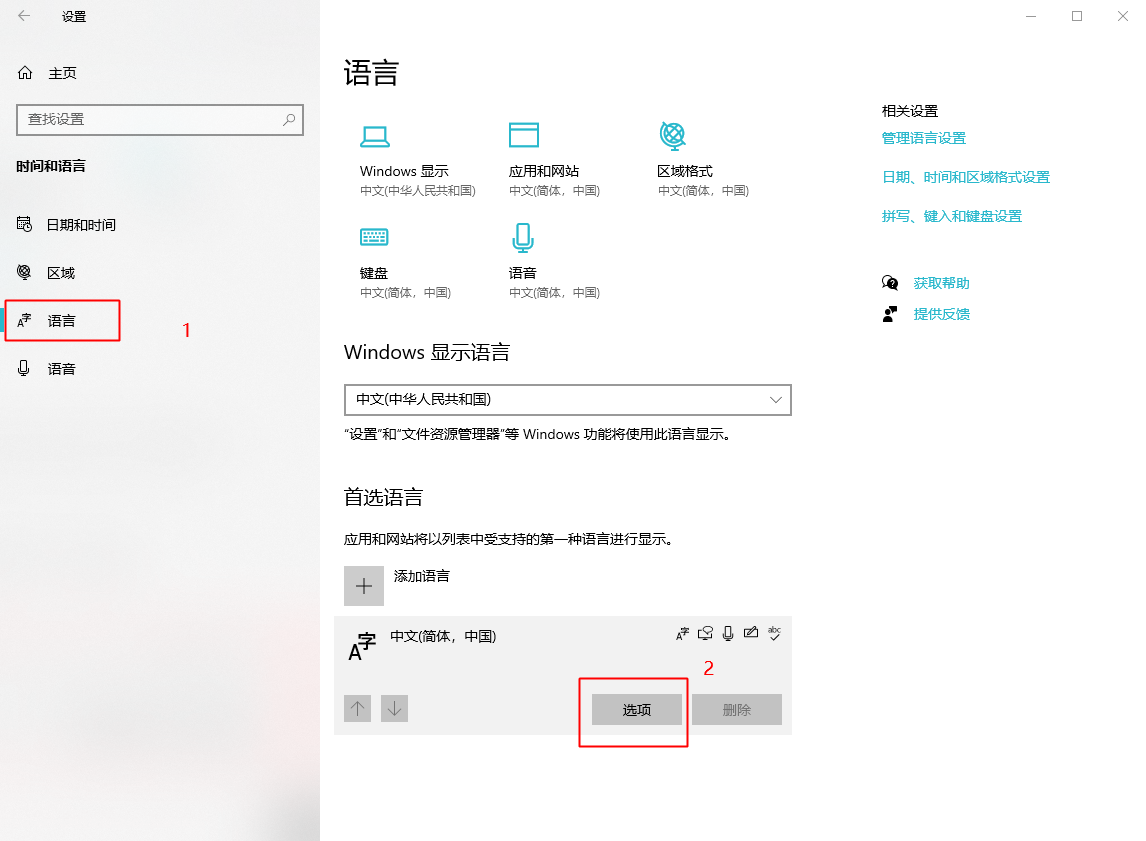Image resolution: width=1146 pixels, height=841 pixels.
Task: Click inside the 查找设置 search box
Action: (160, 119)
